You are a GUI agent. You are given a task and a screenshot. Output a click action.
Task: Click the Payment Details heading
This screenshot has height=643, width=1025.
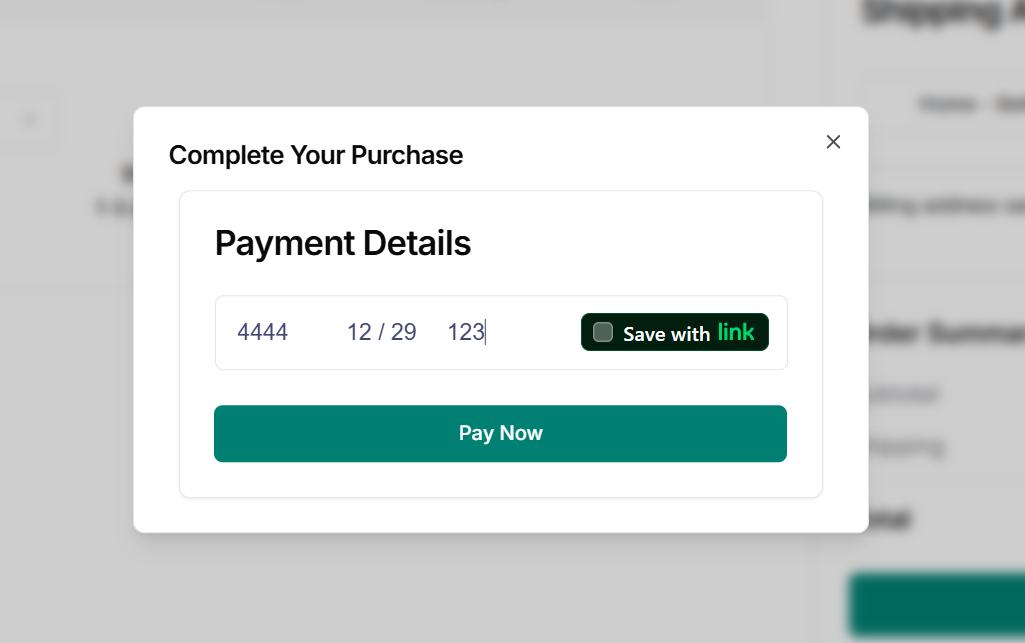[343, 243]
